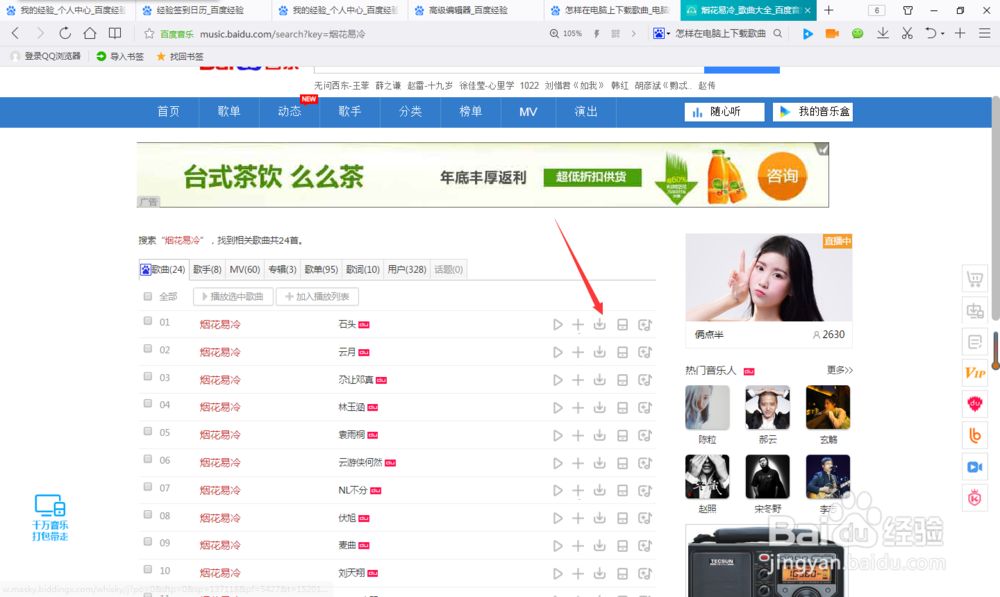Switch to the 歌单(95) tab
The width and height of the screenshot is (1000, 597).
tap(321, 270)
